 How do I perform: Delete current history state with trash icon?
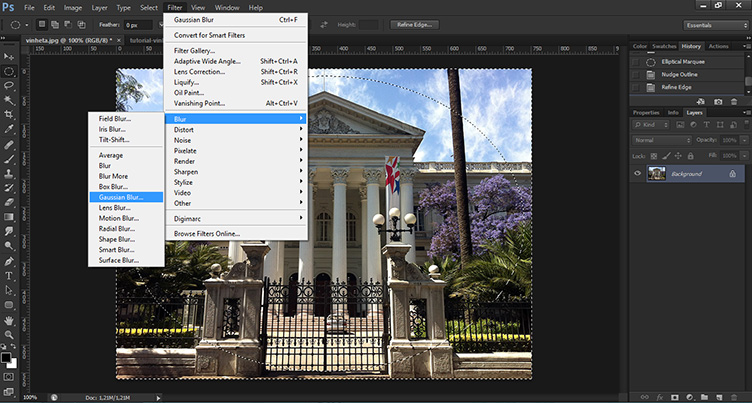pyautogui.click(x=734, y=101)
